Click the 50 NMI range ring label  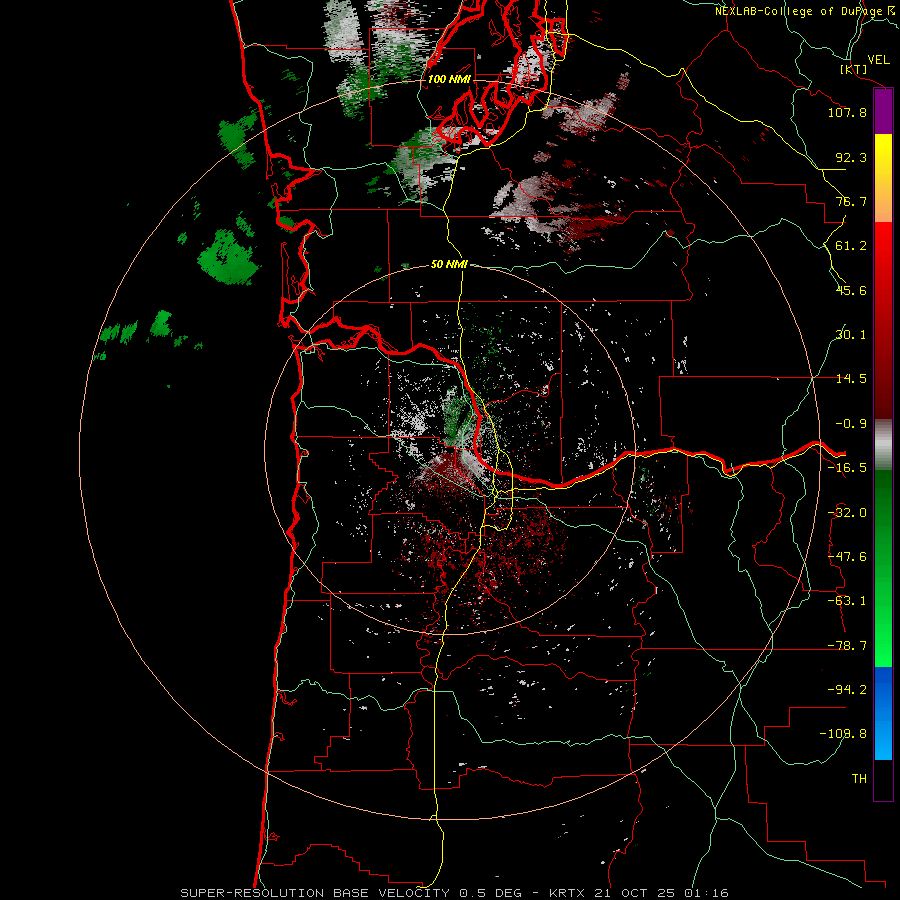tap(449, 264)
